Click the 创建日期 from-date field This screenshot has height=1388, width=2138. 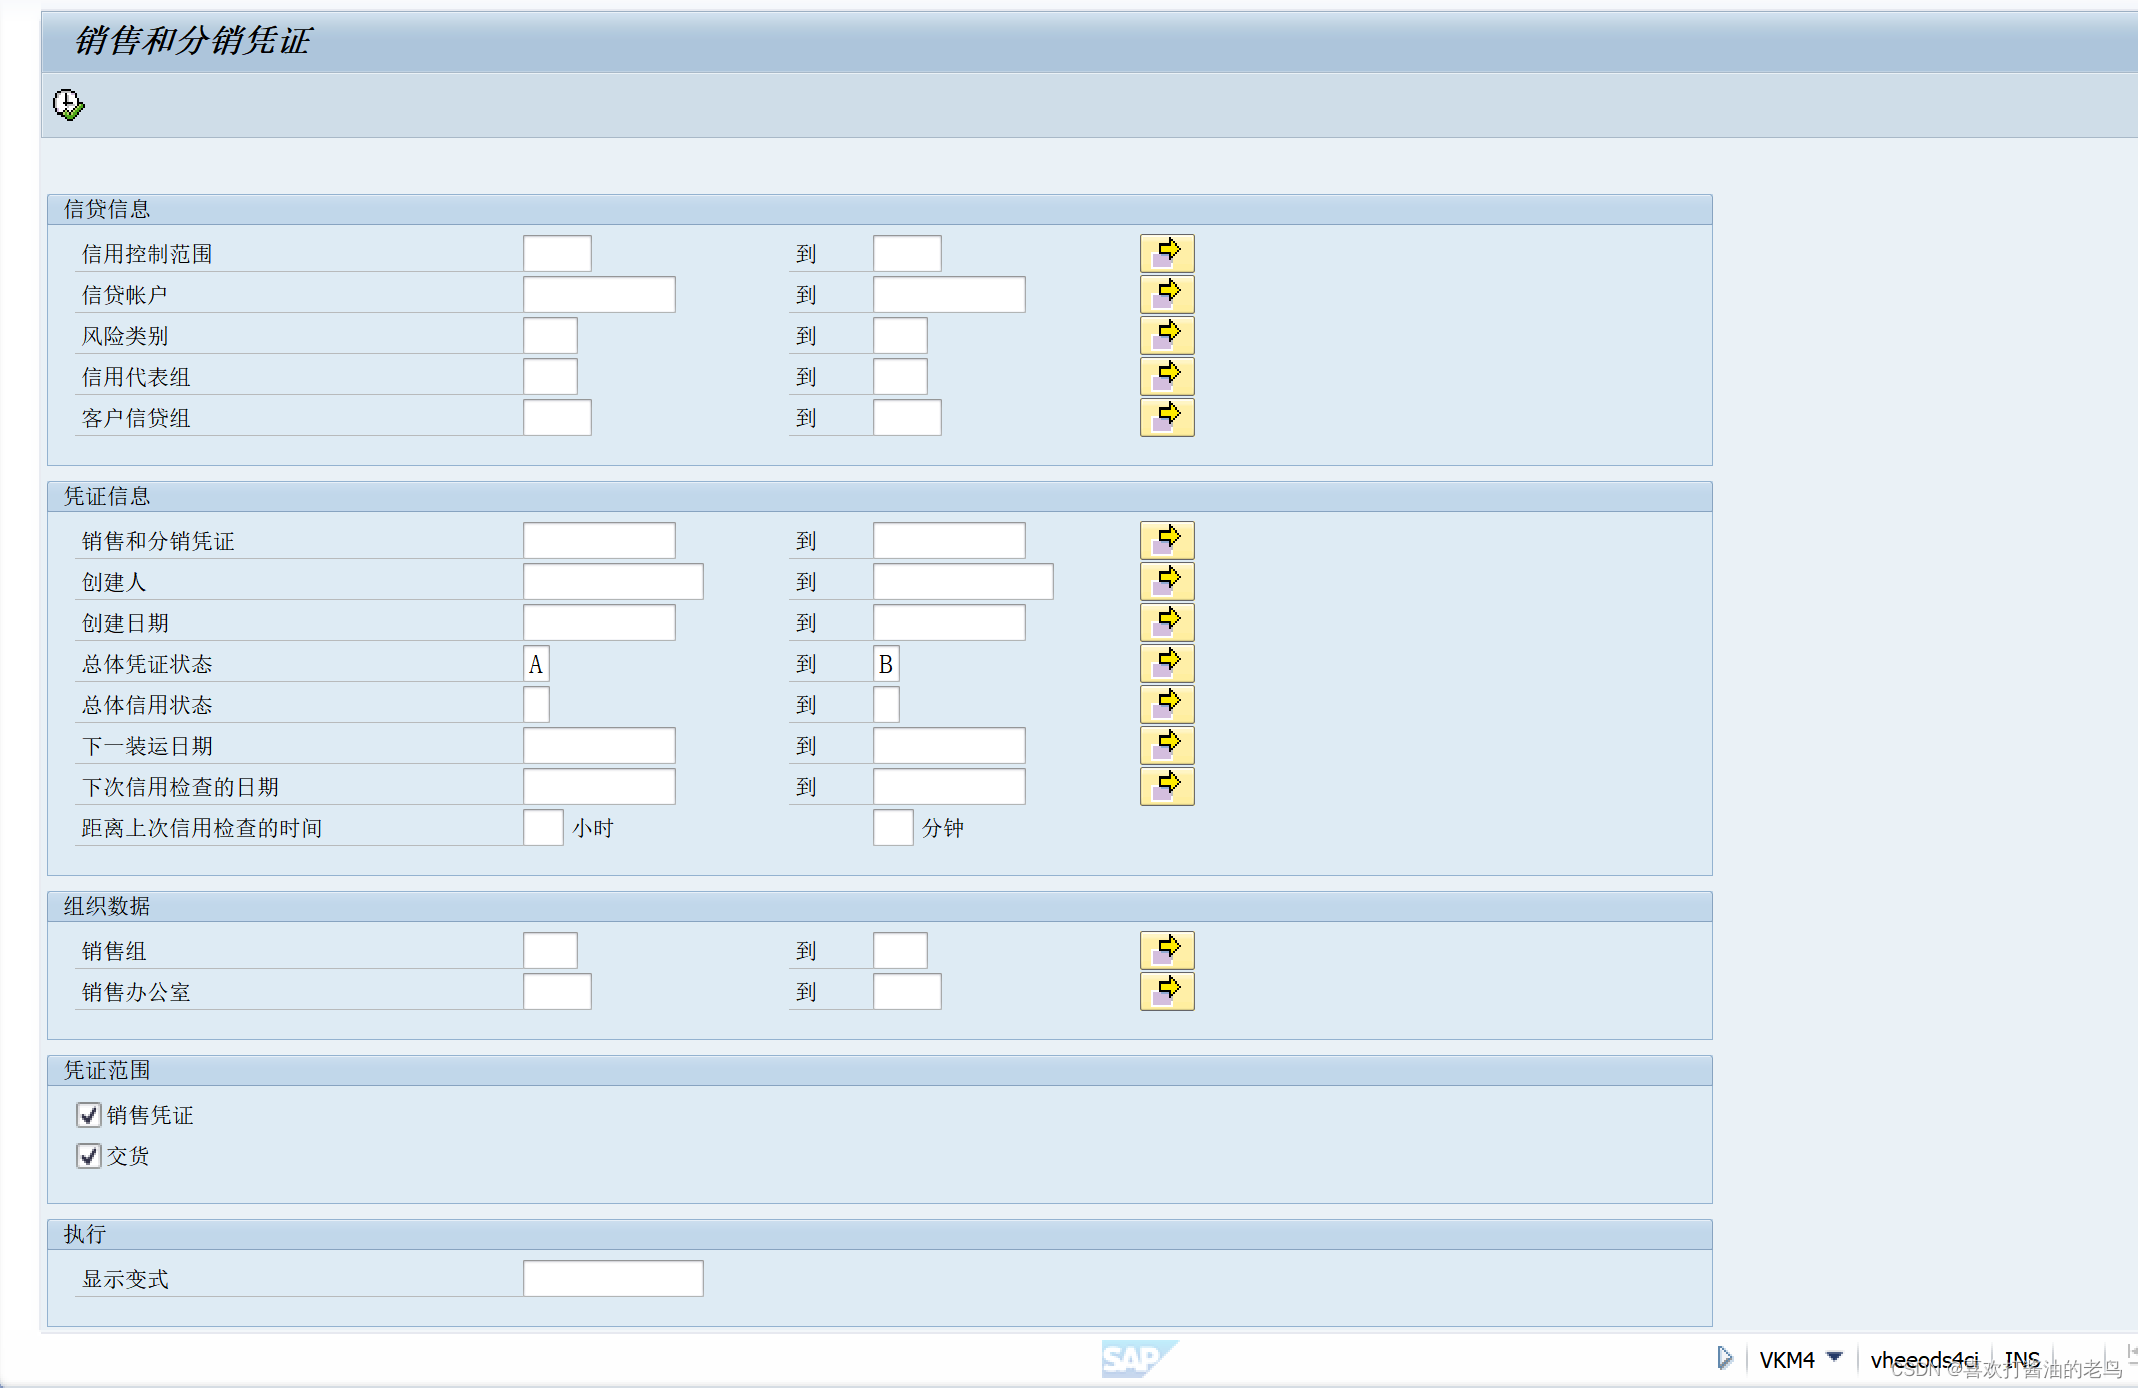click(x=598, y=623)
